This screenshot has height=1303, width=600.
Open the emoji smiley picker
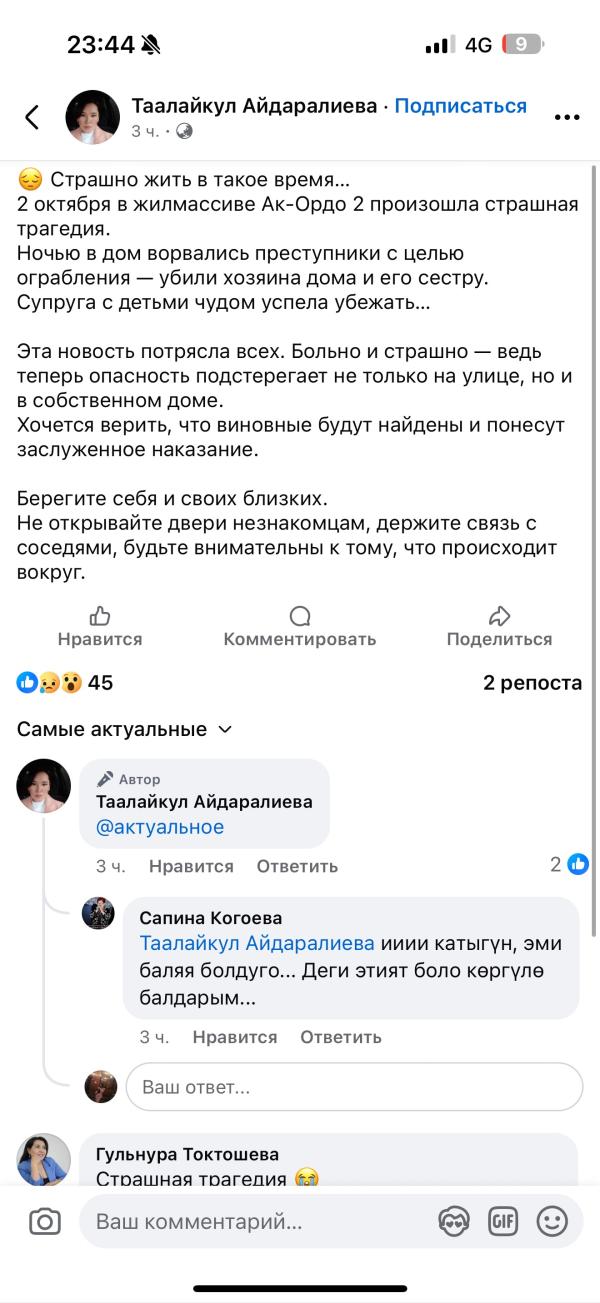(552, 1221)
